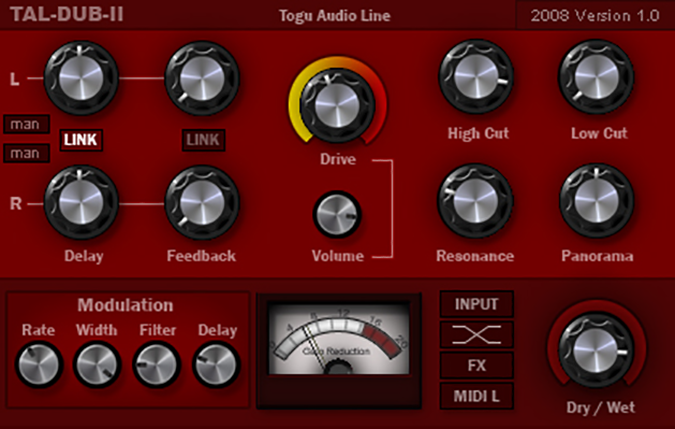Toggle the lower man sync button
This screenshot has height=429, width=675.
tap(26, 153)
